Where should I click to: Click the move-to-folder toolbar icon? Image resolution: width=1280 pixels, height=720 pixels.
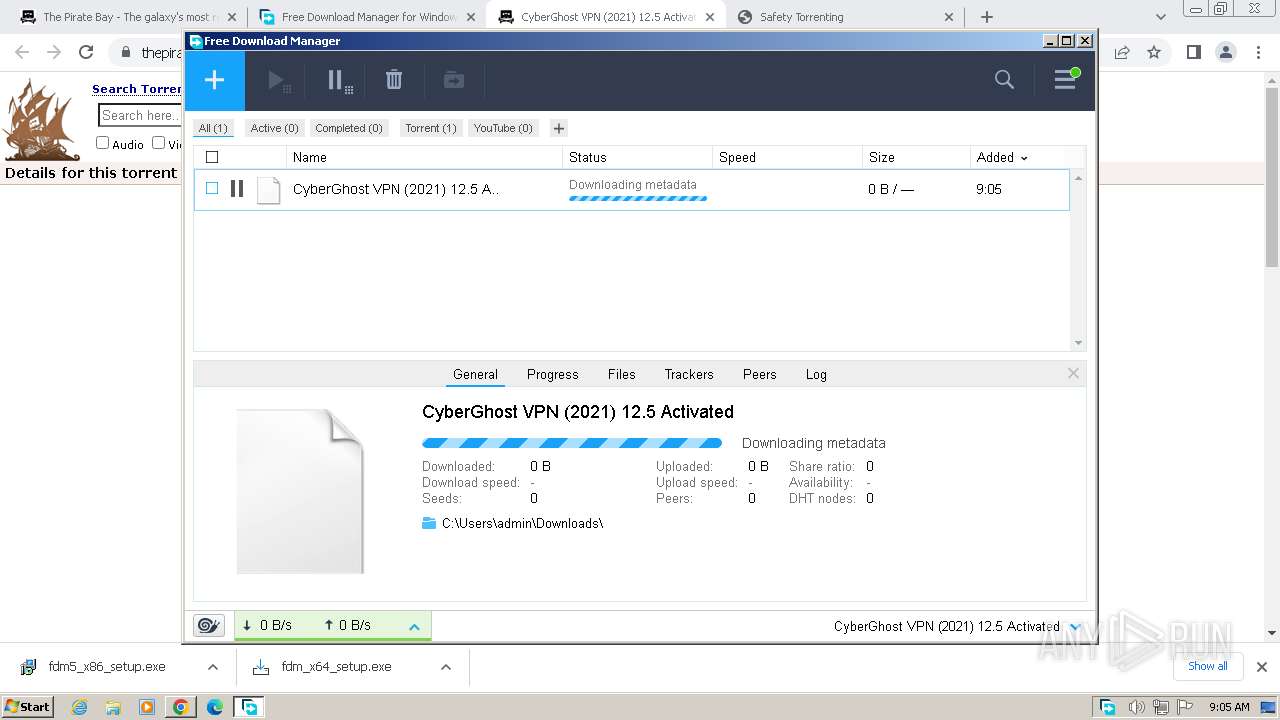point(454,80)
